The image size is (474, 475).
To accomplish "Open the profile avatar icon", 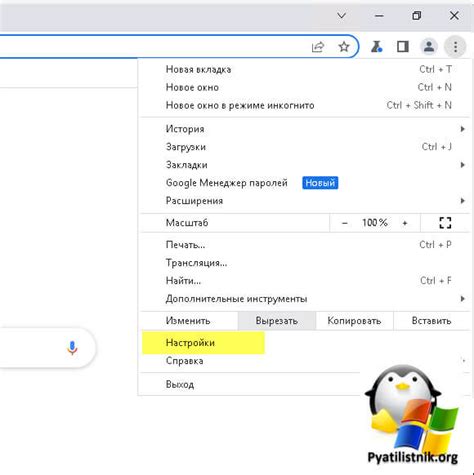I will (429, 47).
